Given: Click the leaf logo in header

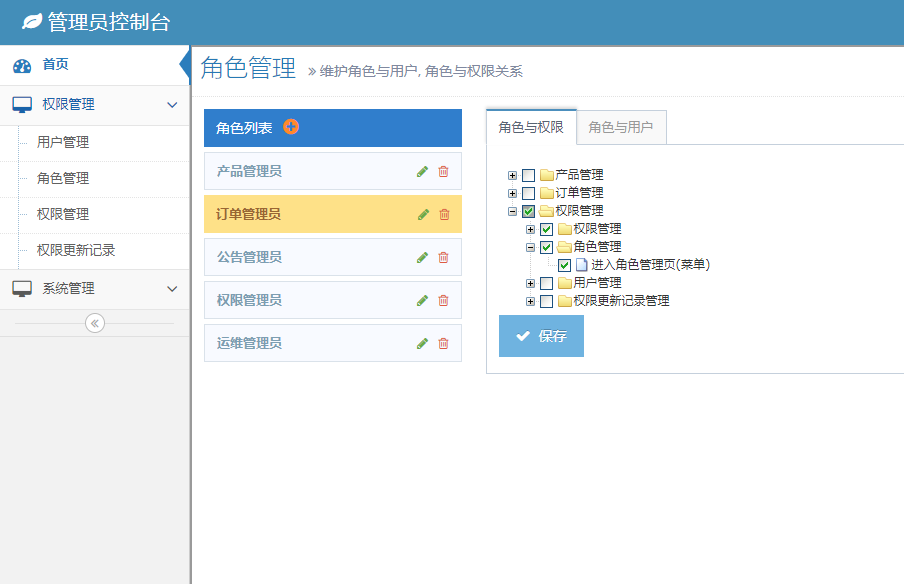Looking at the screenshot, I should click(32, 22).
